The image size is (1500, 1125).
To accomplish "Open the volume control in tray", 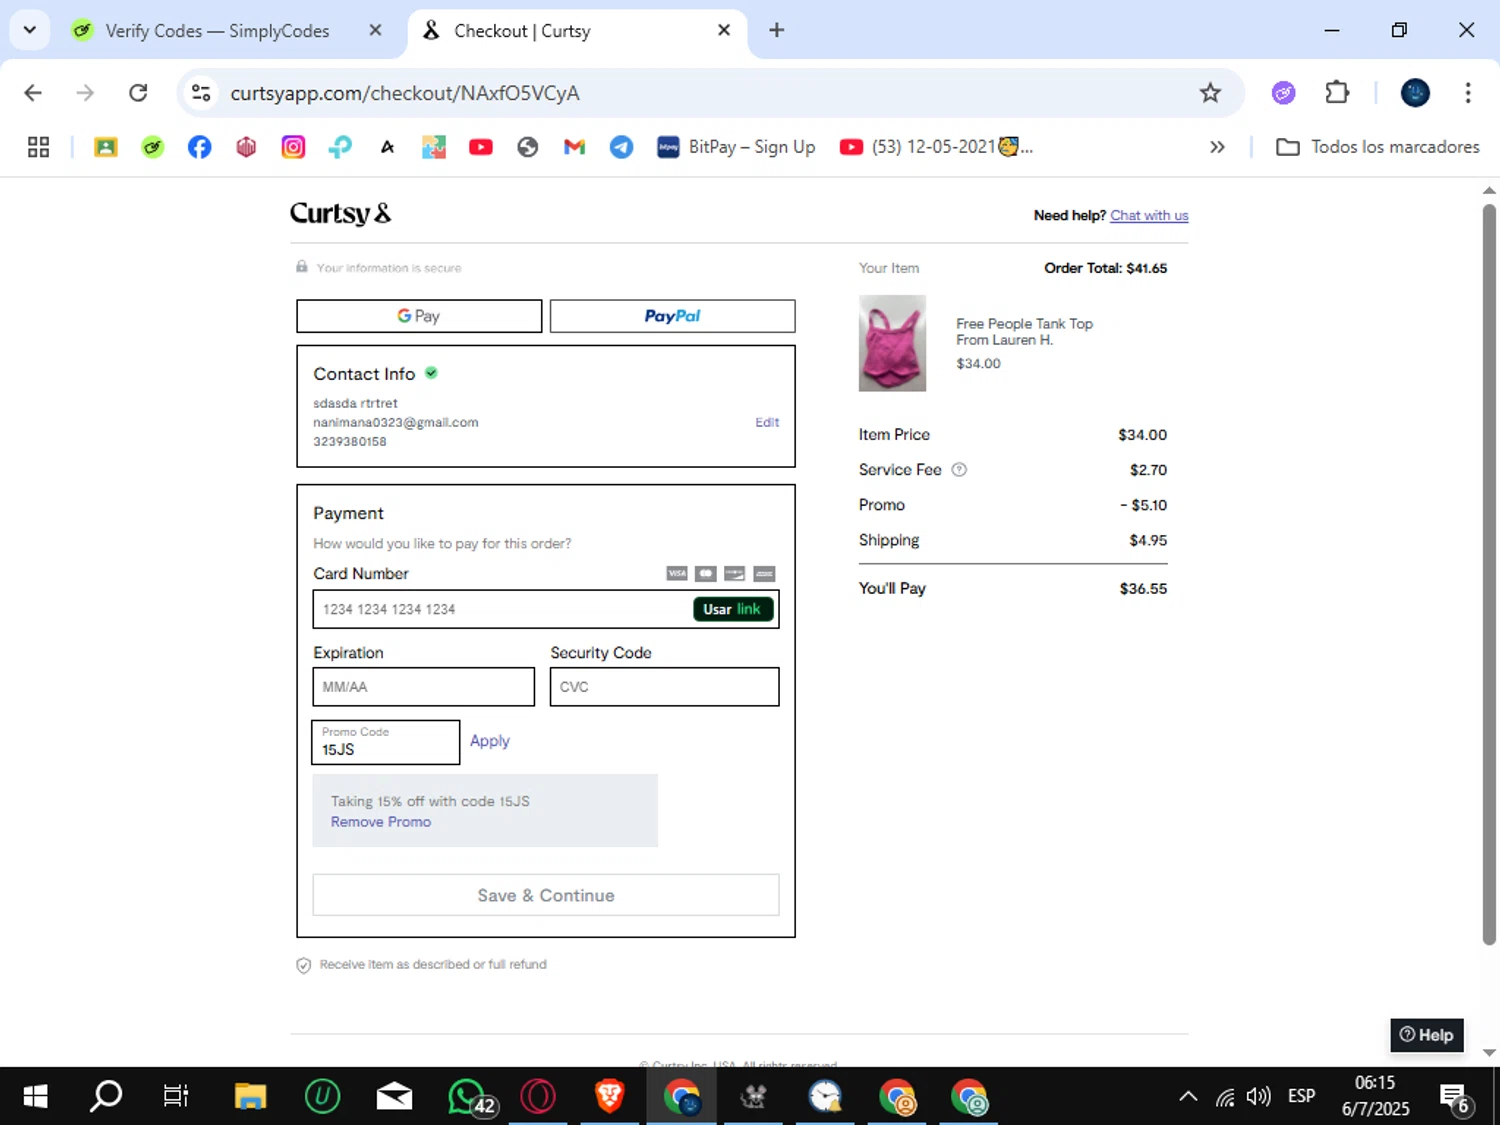I will [1259, 1096].
